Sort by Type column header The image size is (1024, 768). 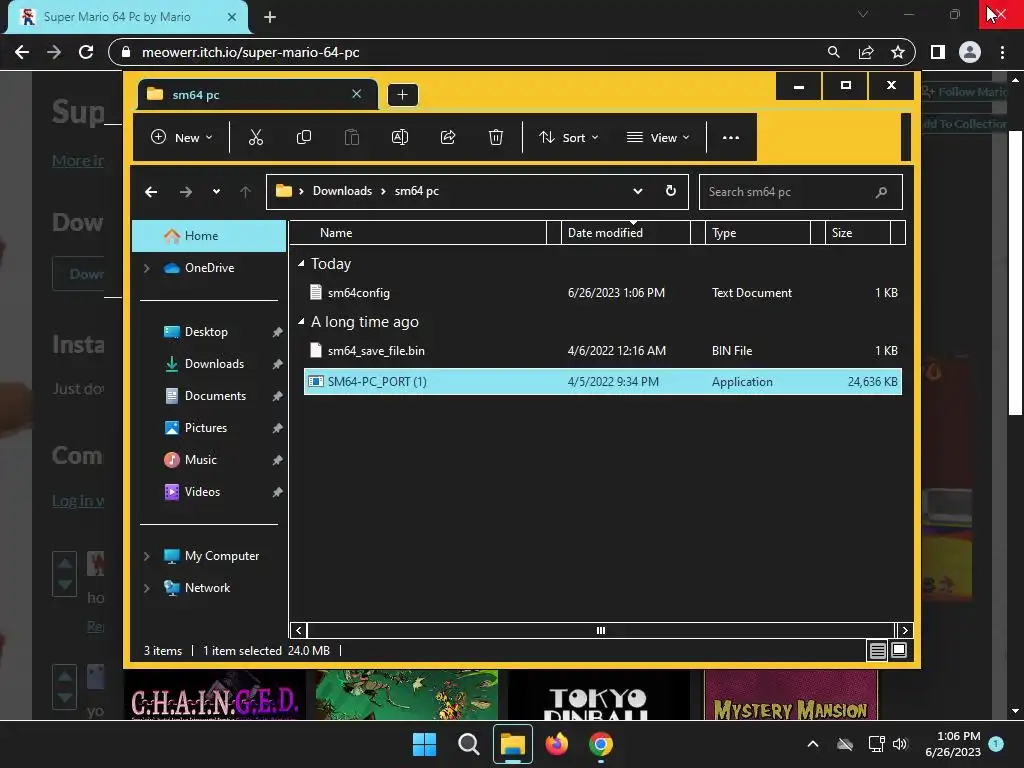[x=758, y=232]
